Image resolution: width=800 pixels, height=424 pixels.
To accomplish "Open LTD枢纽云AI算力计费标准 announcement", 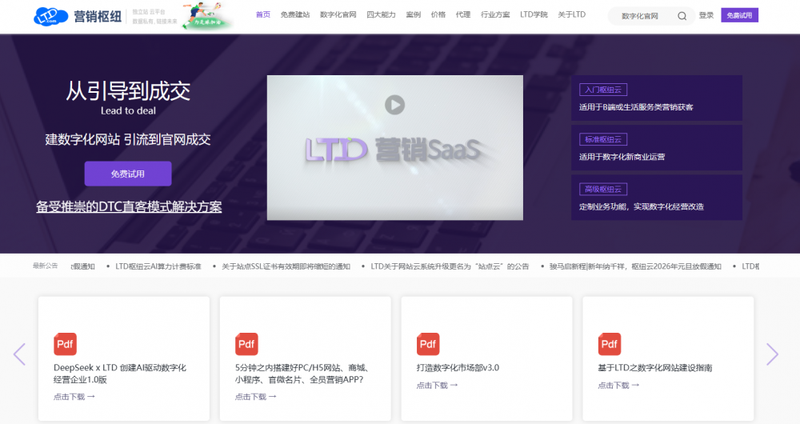I will pos(158,266).
